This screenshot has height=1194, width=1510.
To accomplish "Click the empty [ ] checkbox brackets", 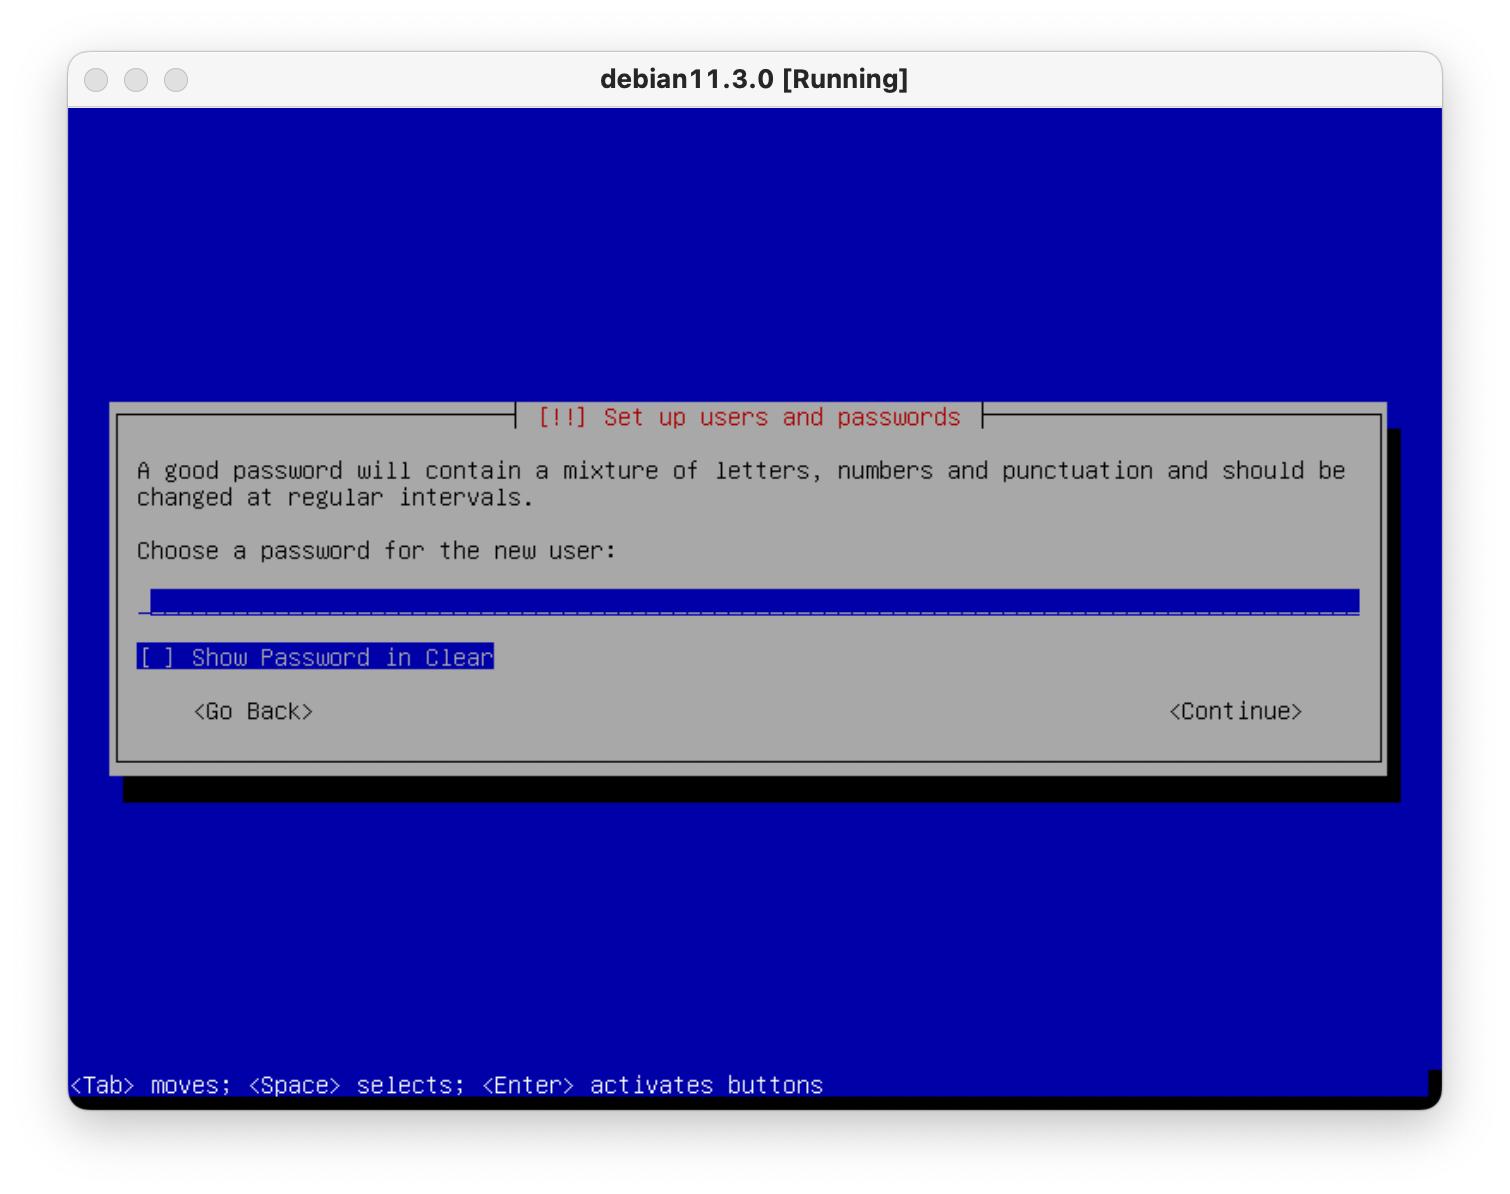I will coord(157,657).
